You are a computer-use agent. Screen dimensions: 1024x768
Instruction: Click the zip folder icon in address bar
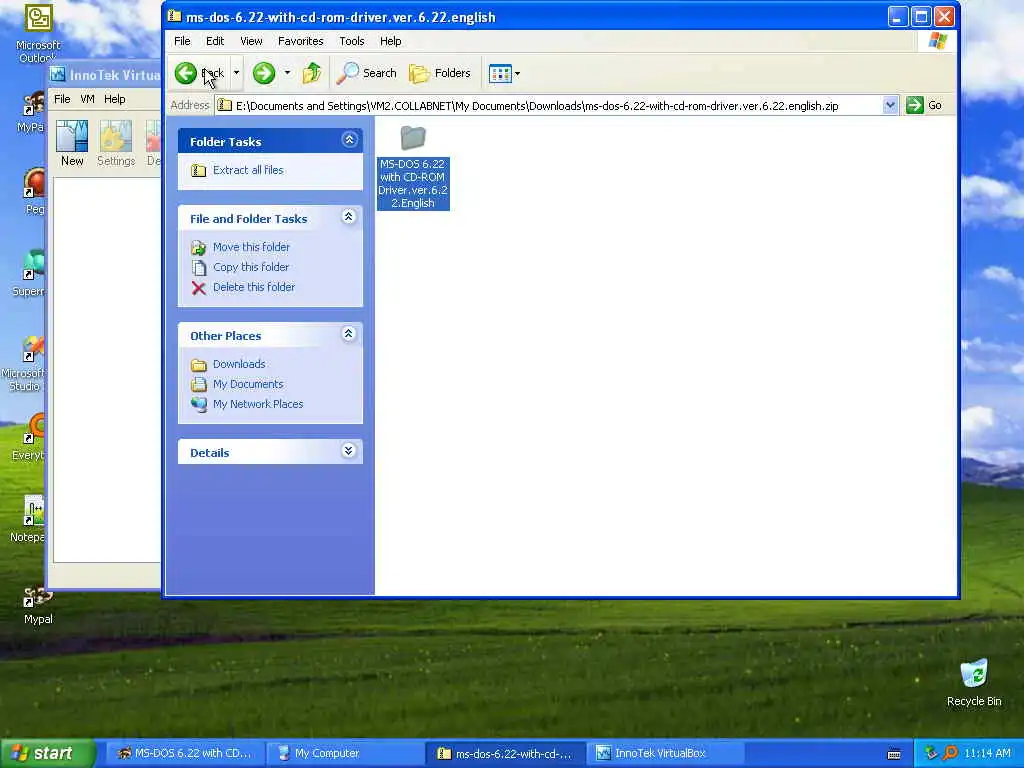(x=224, y=105)
